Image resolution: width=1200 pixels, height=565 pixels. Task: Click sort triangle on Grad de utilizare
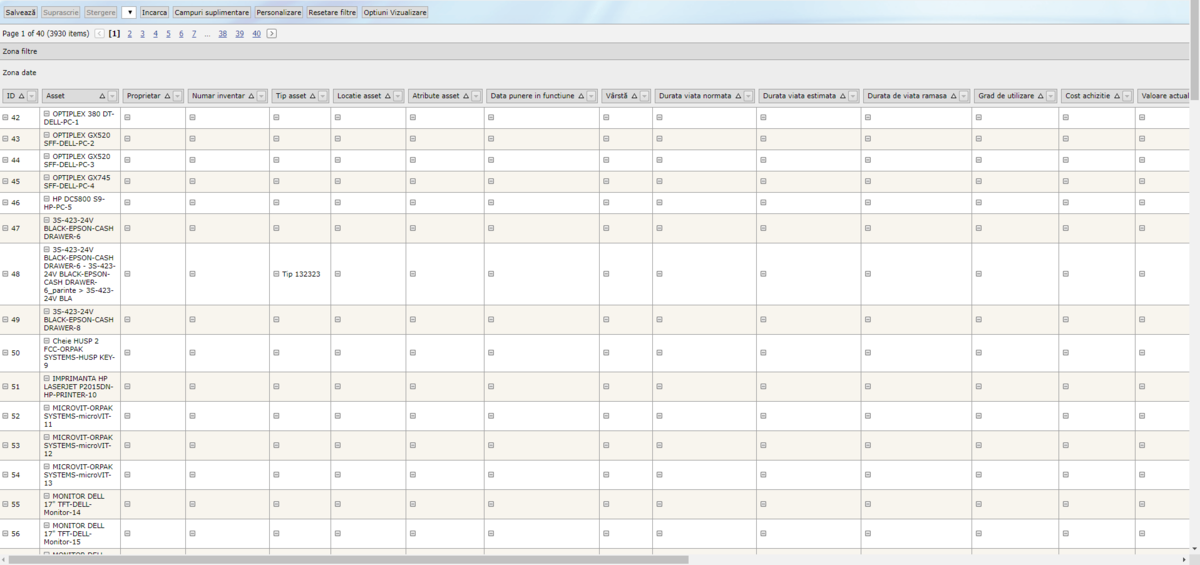coord(1041,96)
